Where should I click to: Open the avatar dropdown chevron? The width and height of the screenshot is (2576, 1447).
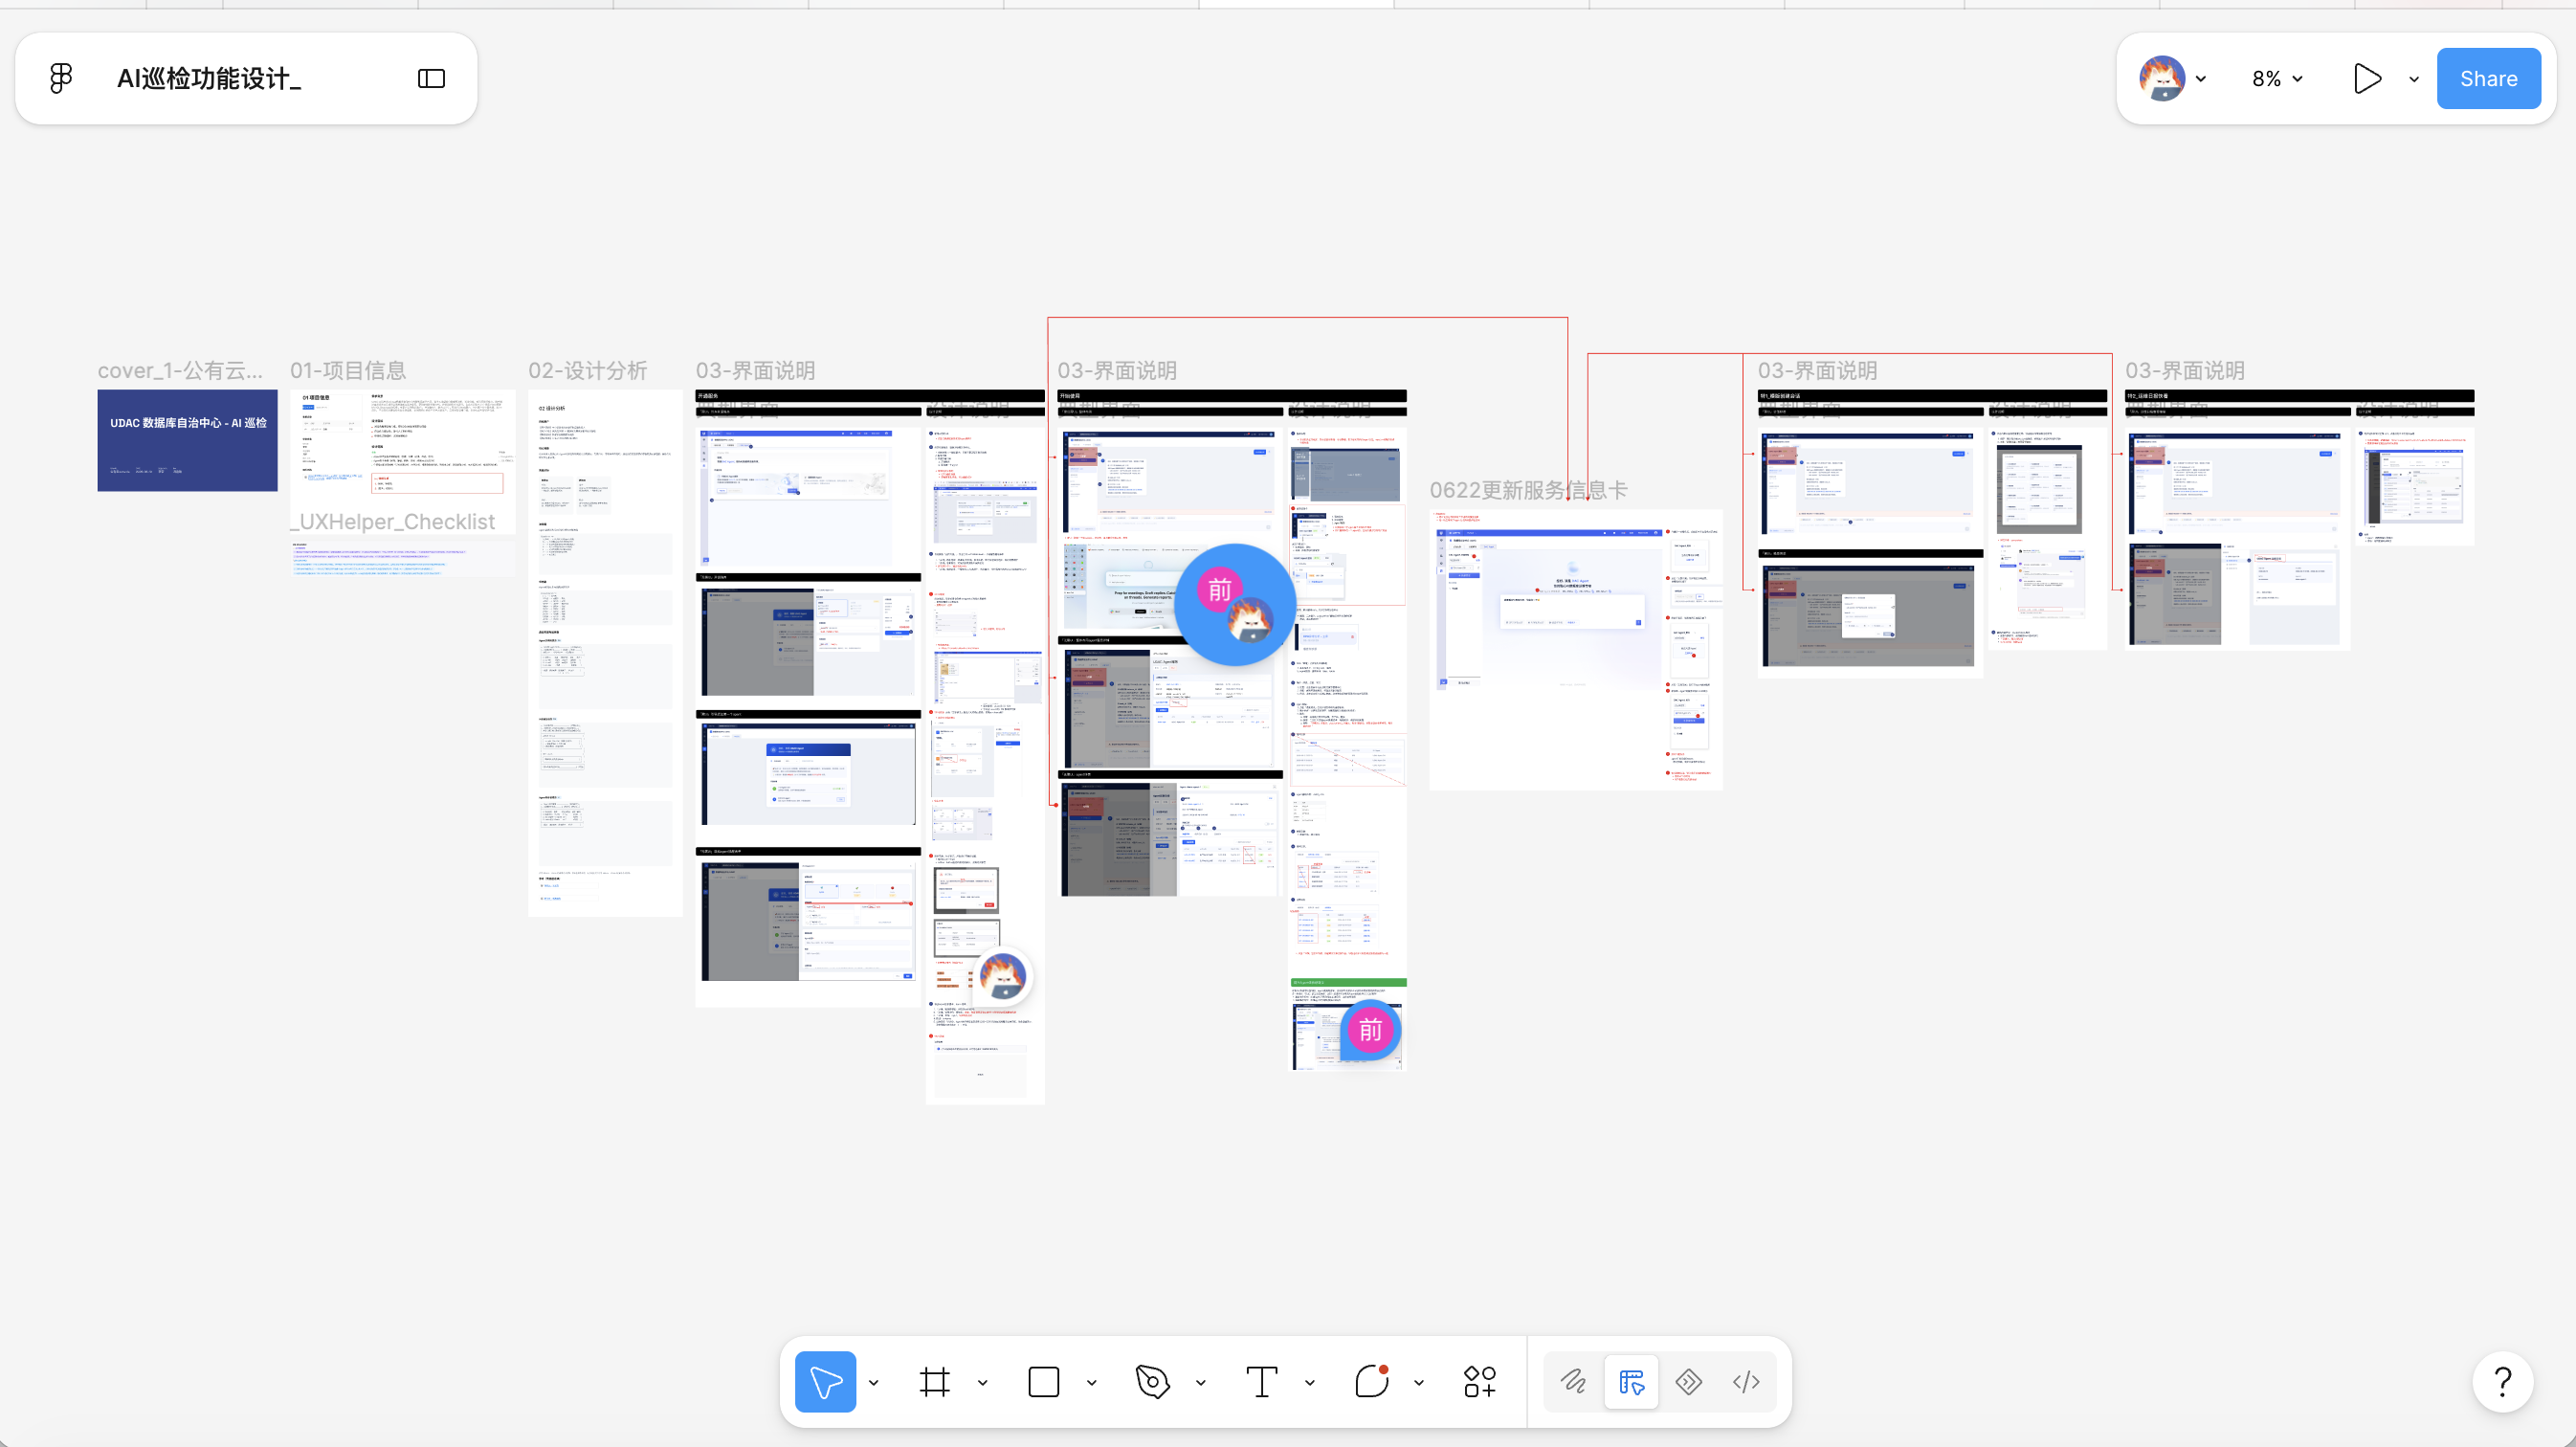[x=2201, y=79]
